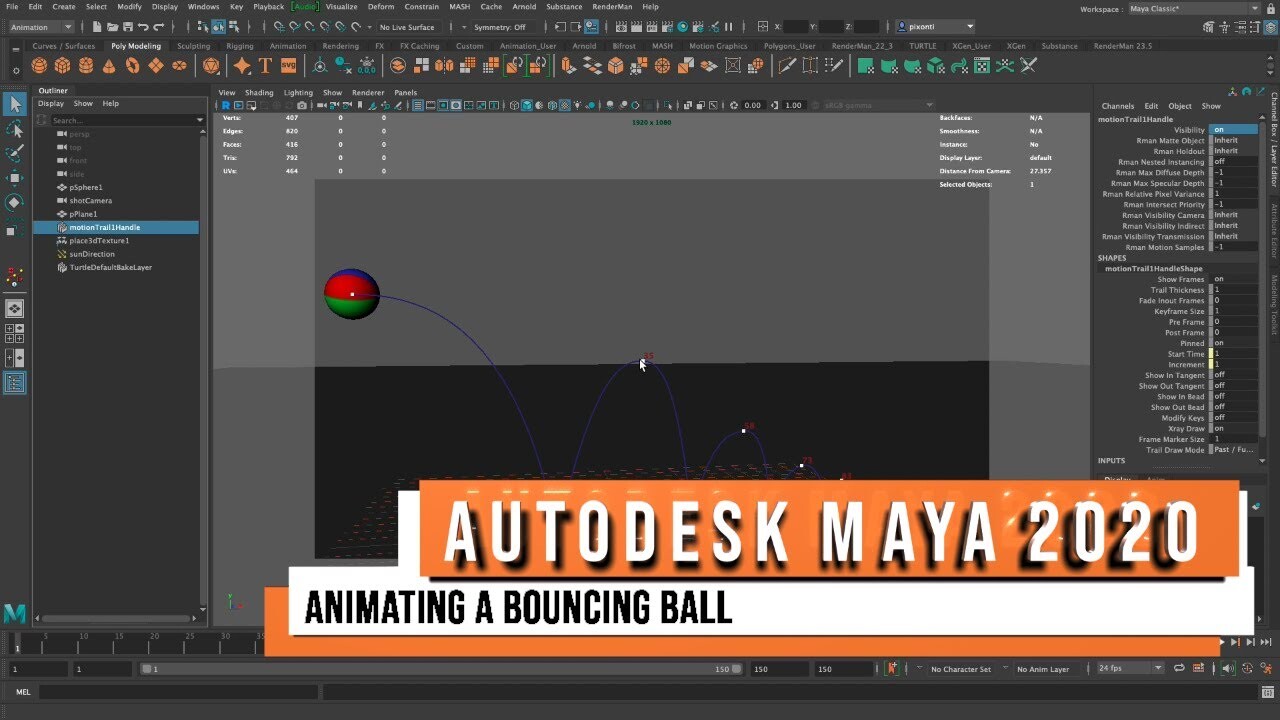
Task: Activate the Select arrow tool in the toolbox
Action: point(14,103)
